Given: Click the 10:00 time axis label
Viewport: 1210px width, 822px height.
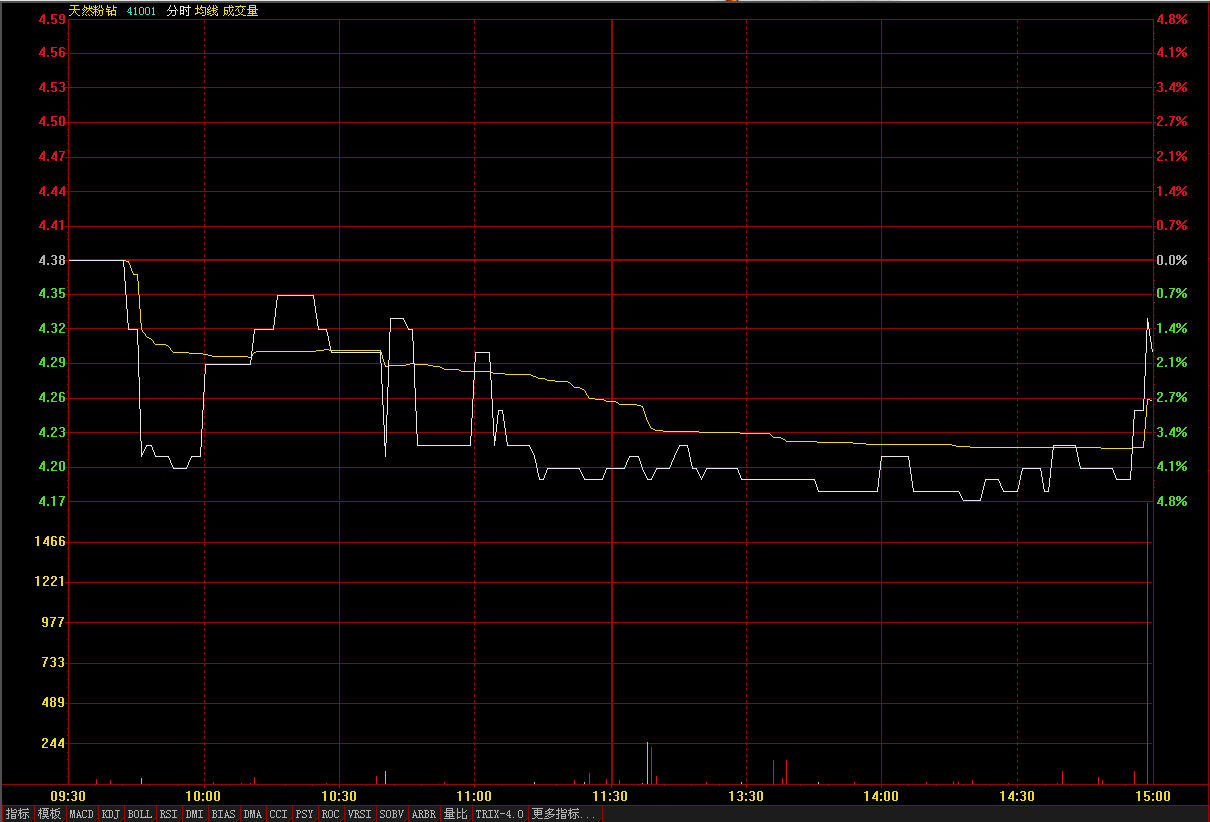Looking at the screenshot, I should tap(204, 797).
